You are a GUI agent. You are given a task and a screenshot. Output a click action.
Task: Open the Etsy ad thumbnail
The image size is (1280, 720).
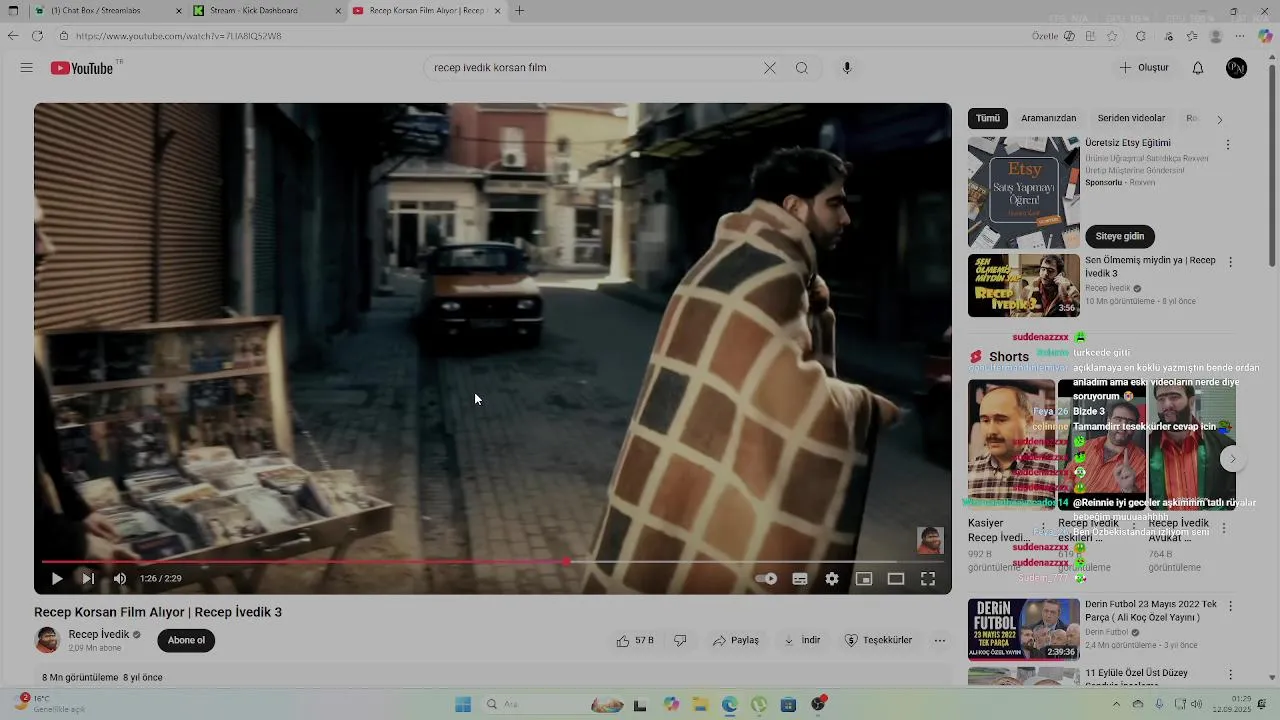[1023, 193]
